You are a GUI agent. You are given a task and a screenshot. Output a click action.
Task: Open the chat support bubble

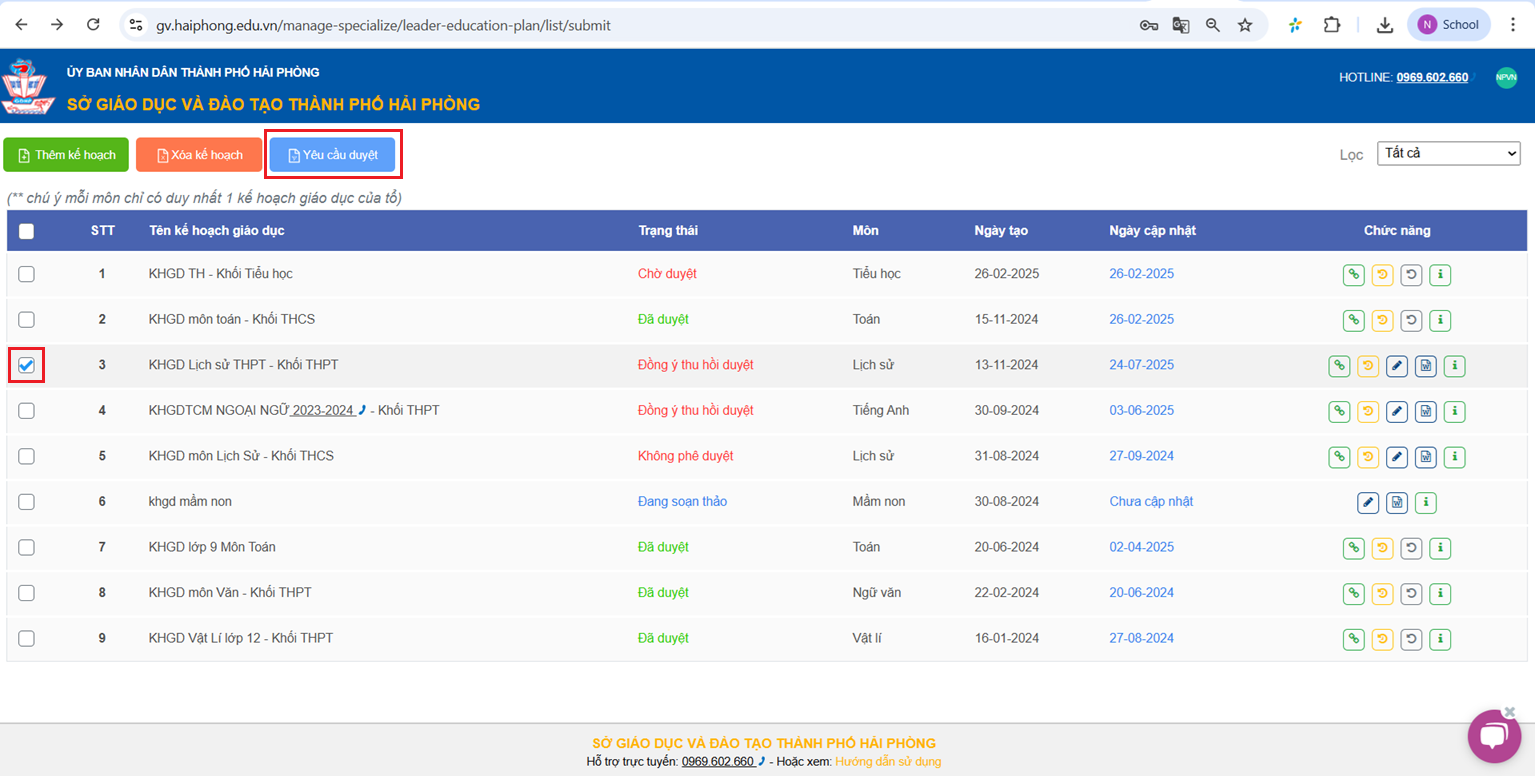click(1493, 736)
